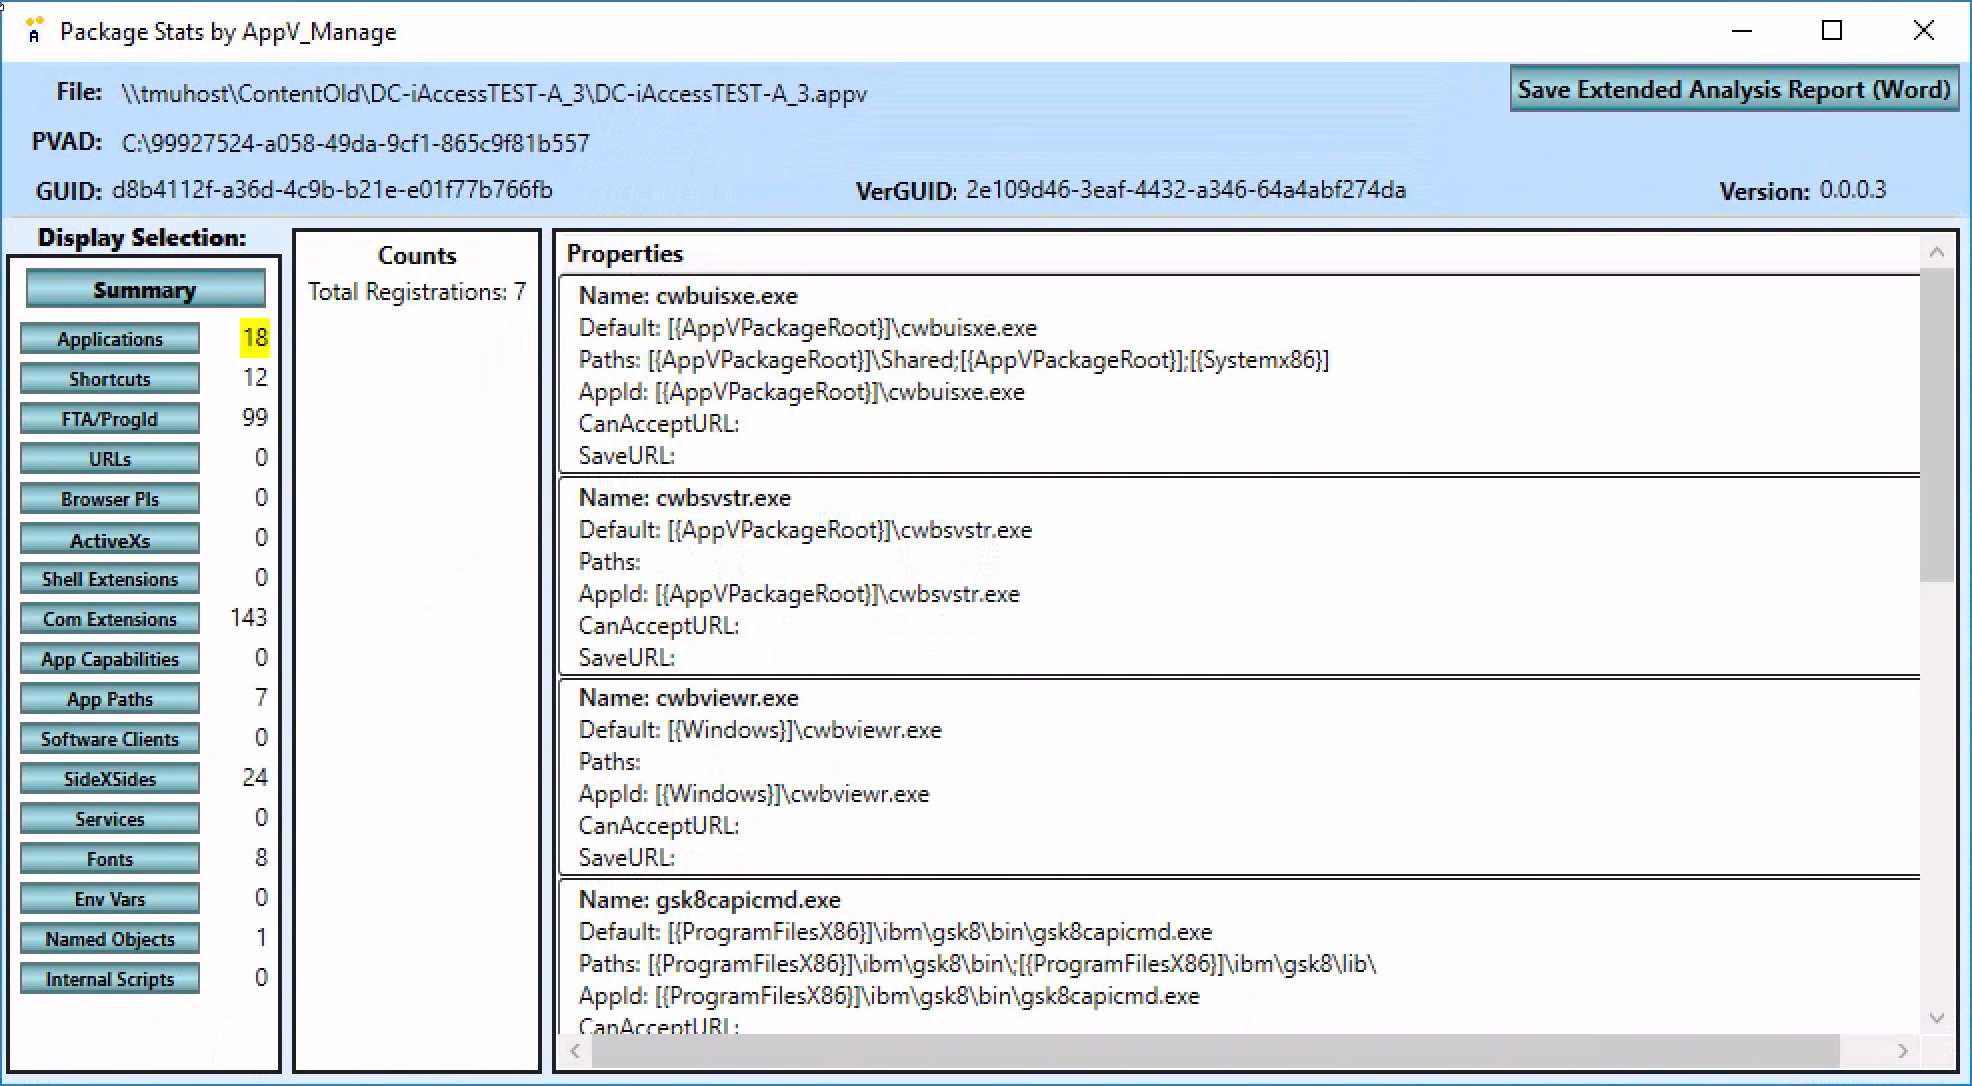View the Shell Extensions list
This screenshot has height=1086, width=1972.
[x=110, y=579]
